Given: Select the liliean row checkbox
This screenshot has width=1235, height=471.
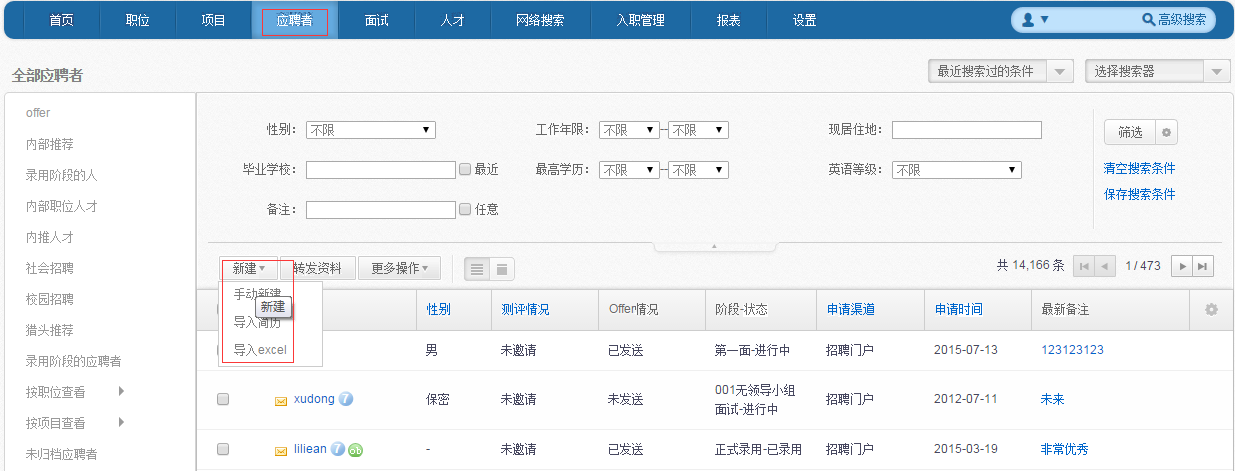Looking at the screenshot, I should pyautogui.click(x=223, y=449).
